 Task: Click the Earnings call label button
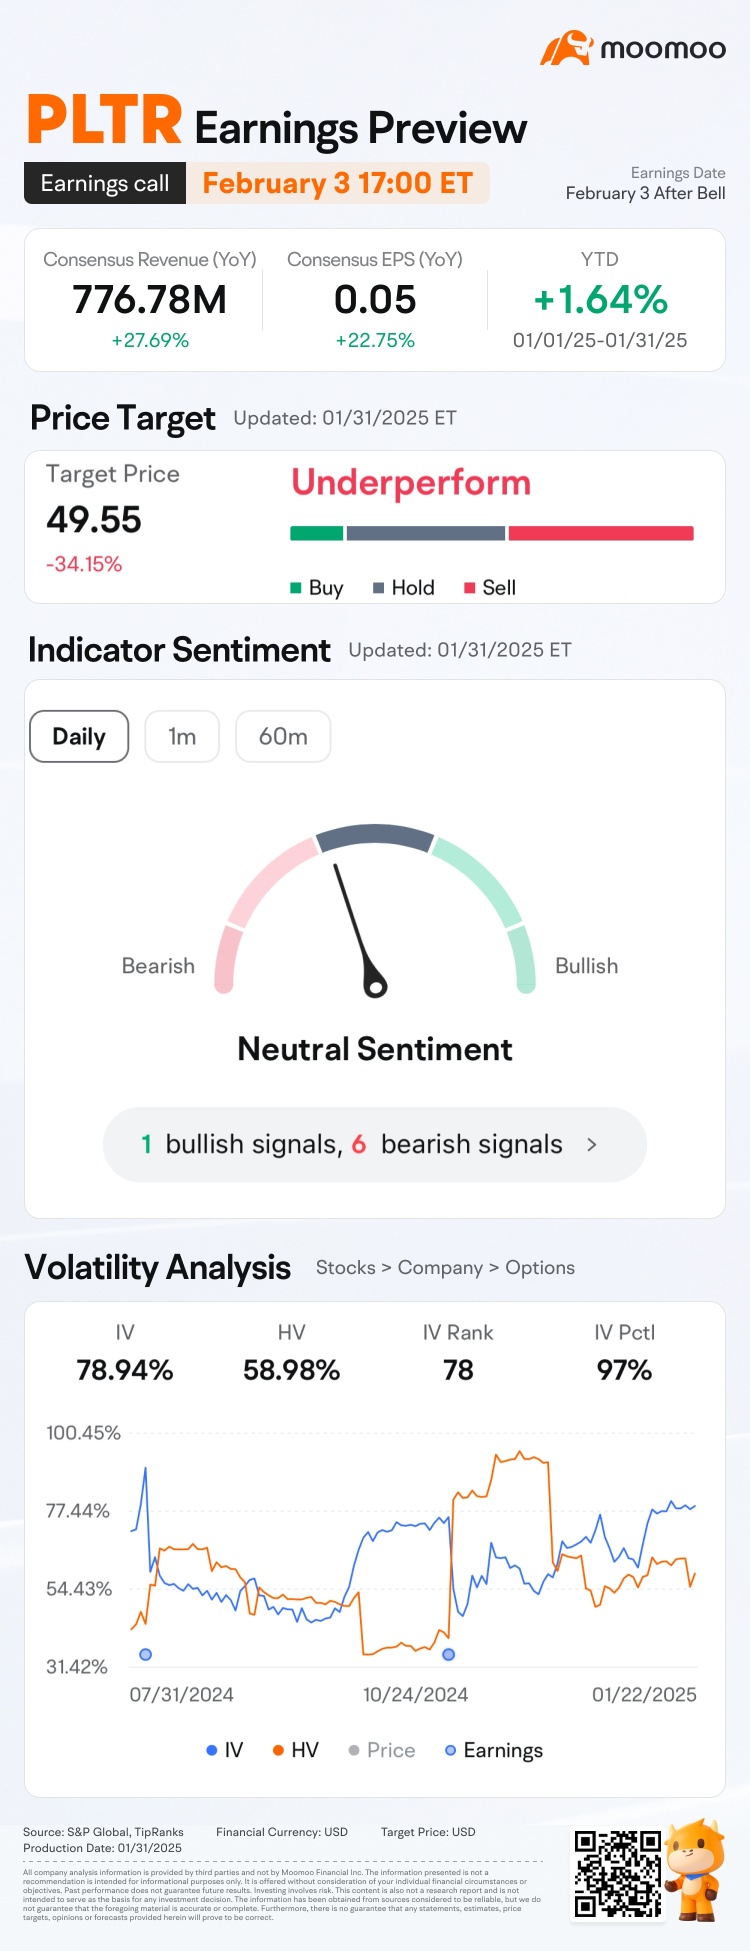tap(105, 183)
